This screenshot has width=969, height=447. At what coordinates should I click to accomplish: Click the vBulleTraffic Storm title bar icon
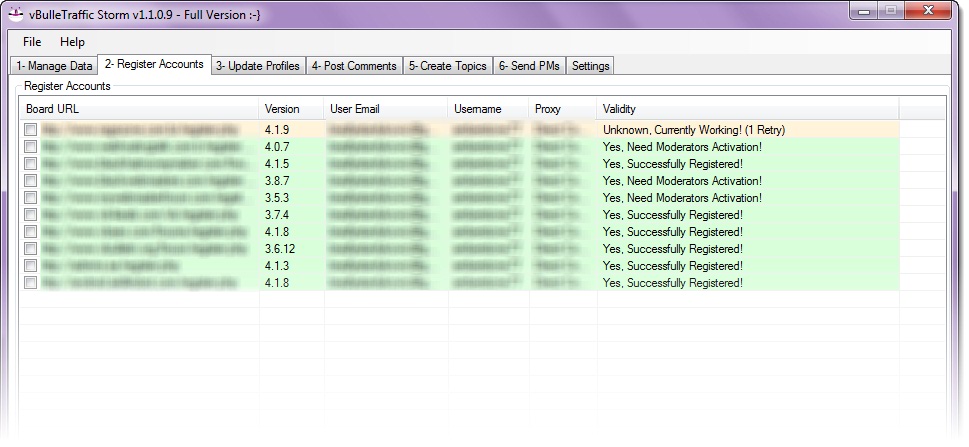click(16, 13)
